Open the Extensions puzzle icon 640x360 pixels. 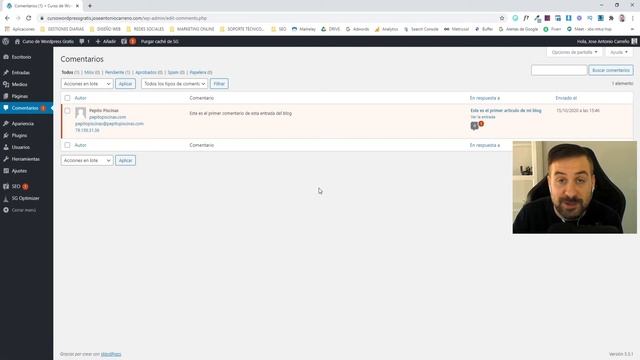pyautogui.click(x=611, y=18)
